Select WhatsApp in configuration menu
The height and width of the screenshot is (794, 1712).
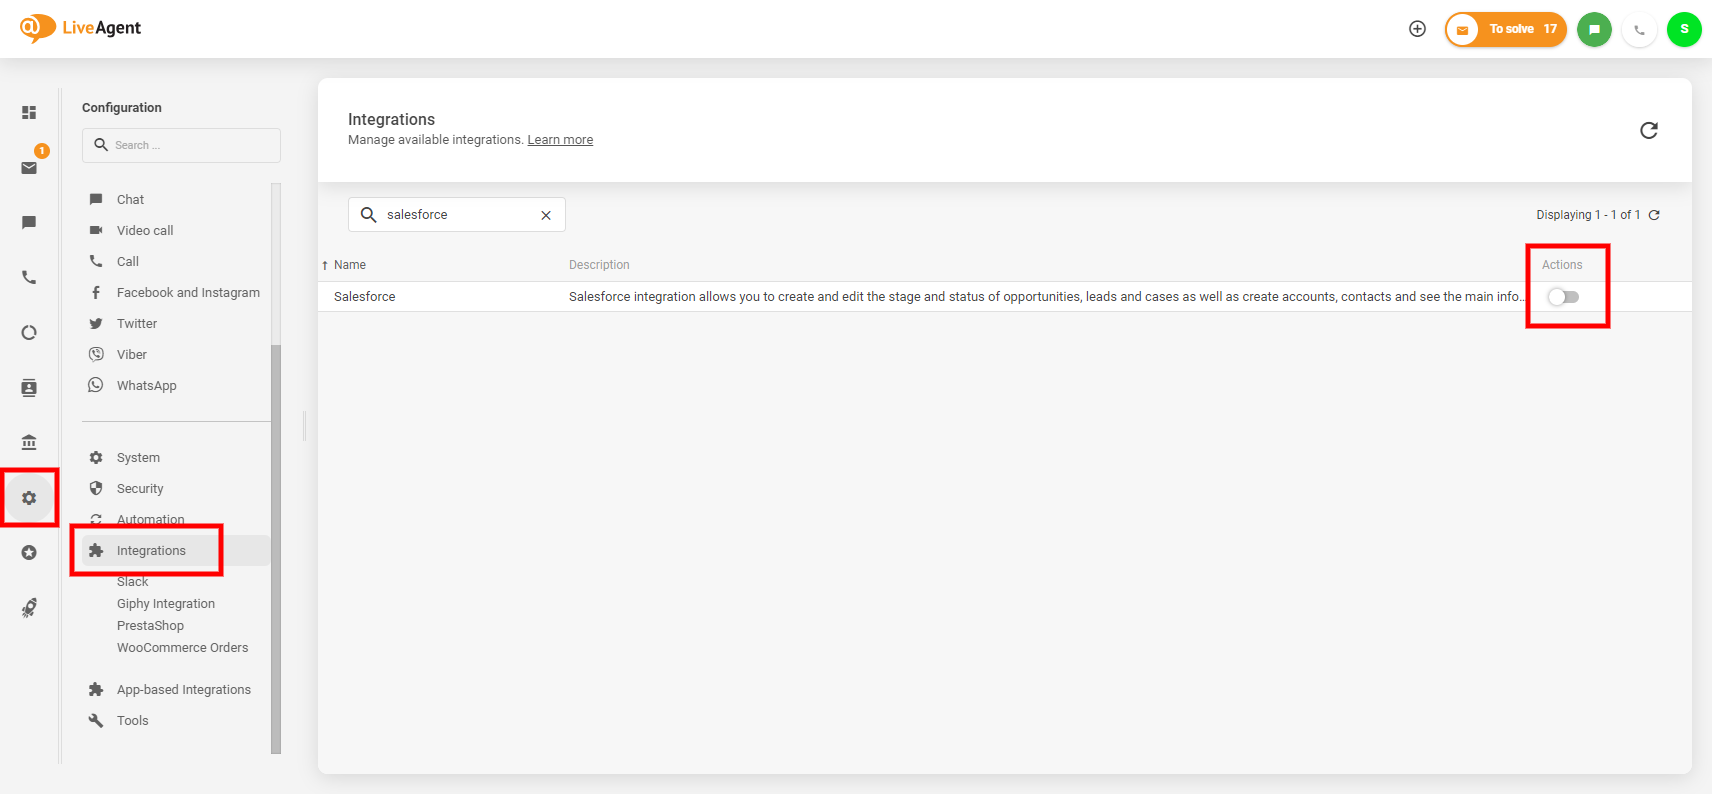146,386
